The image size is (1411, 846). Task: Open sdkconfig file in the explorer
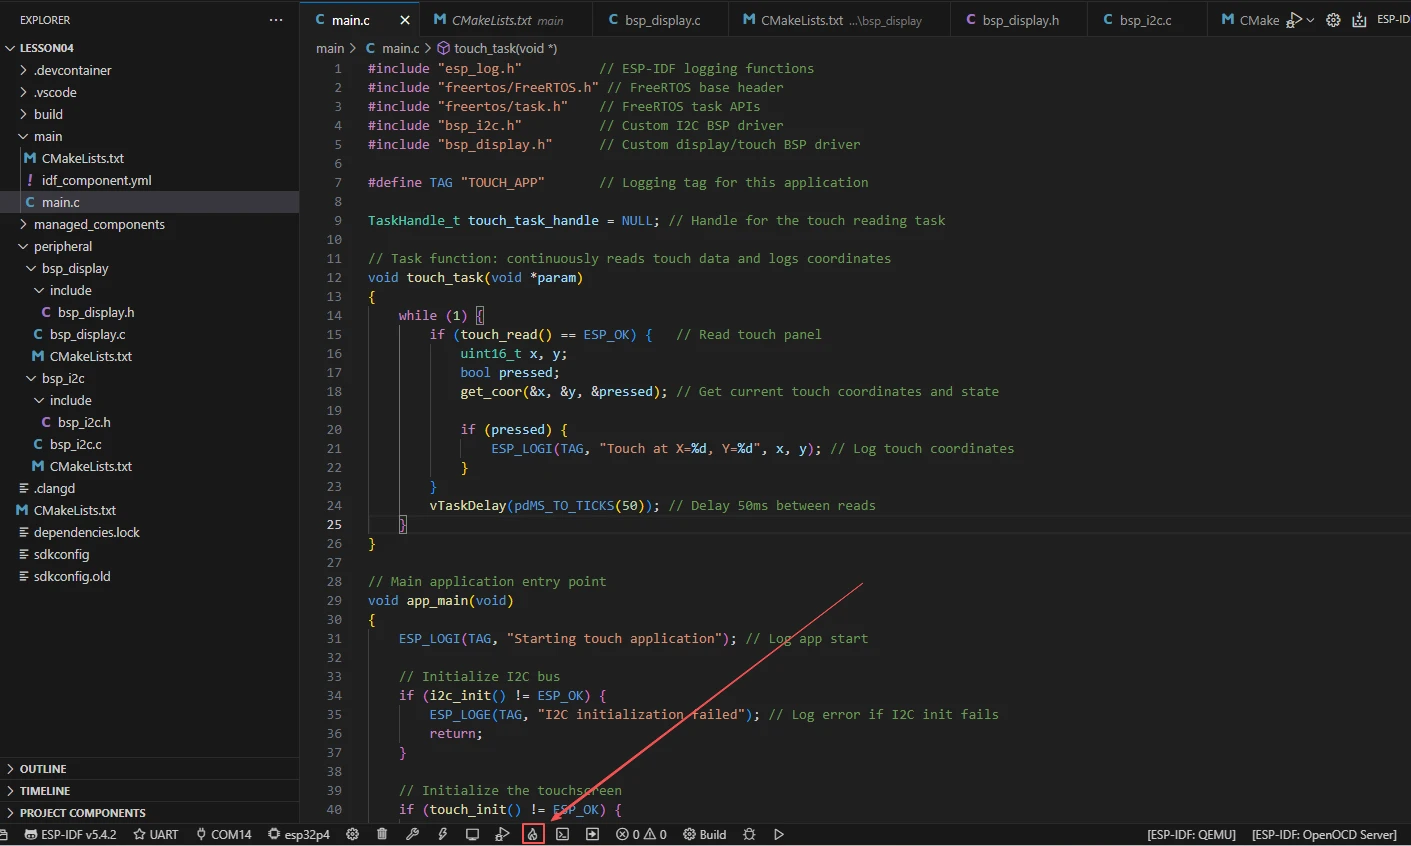coord(61,554)
